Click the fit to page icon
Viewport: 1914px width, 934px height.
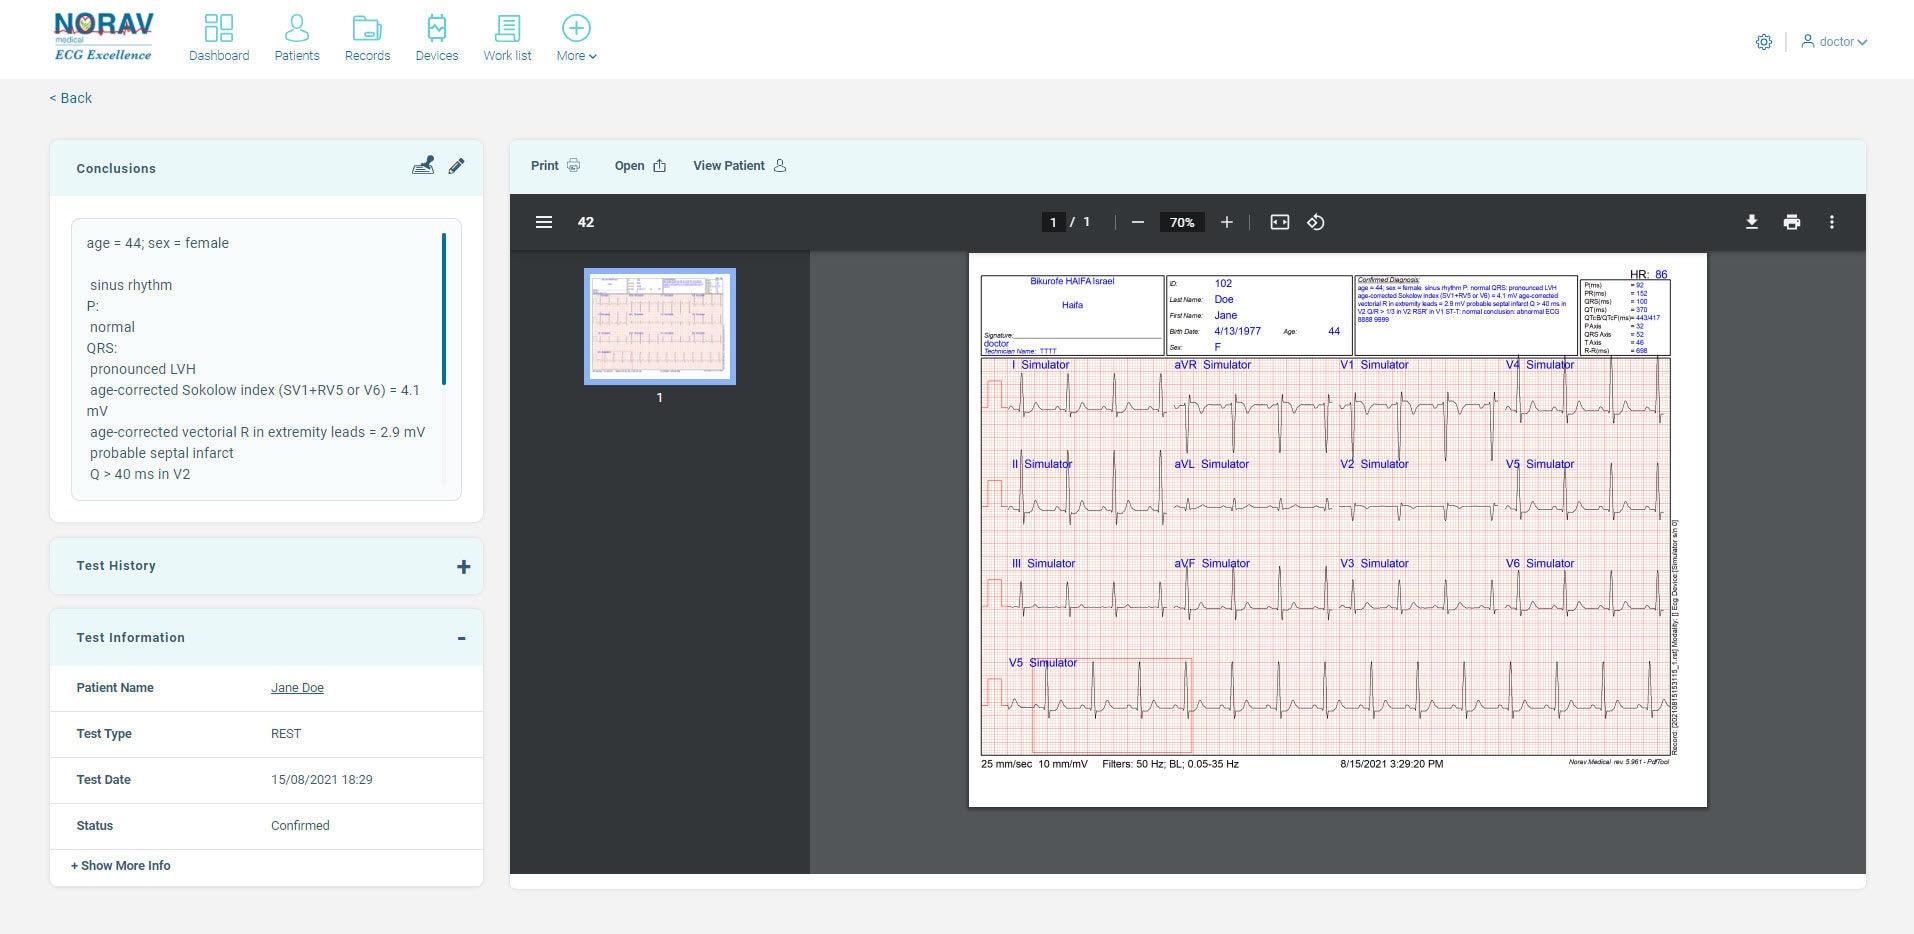pyautogui.click(x=1279, y=222)
